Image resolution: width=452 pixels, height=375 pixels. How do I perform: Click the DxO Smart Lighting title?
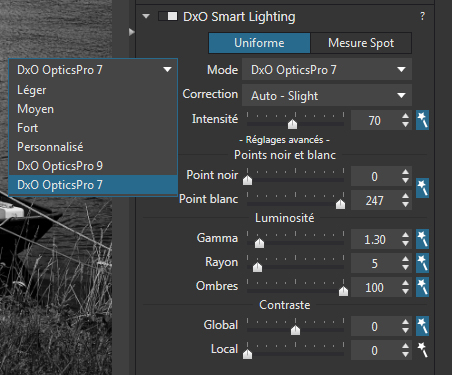[x=239, y=17]
